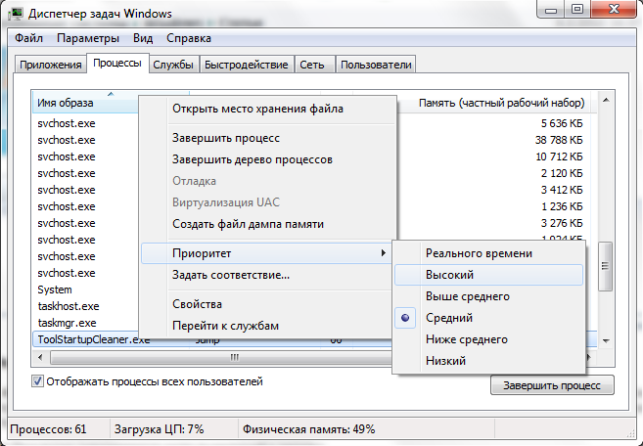The height and width of the screenshot is (446, 643).
Task: Set priority to Ниже среднего
Action: tap(488, 339)
